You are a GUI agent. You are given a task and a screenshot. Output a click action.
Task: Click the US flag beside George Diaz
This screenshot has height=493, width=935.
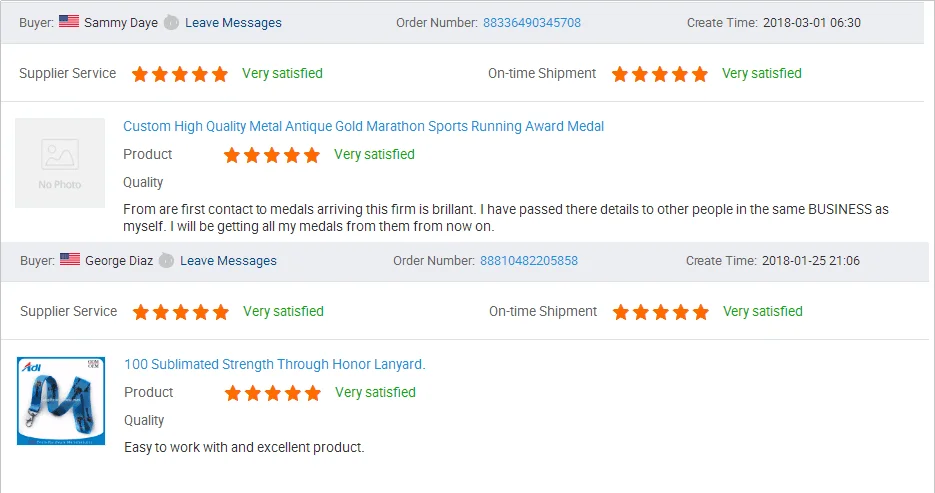[x=70, y=260]
